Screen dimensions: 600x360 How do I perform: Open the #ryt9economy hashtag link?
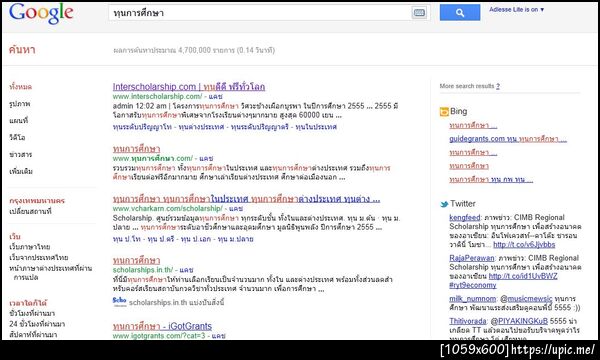(x=473, y=285)
